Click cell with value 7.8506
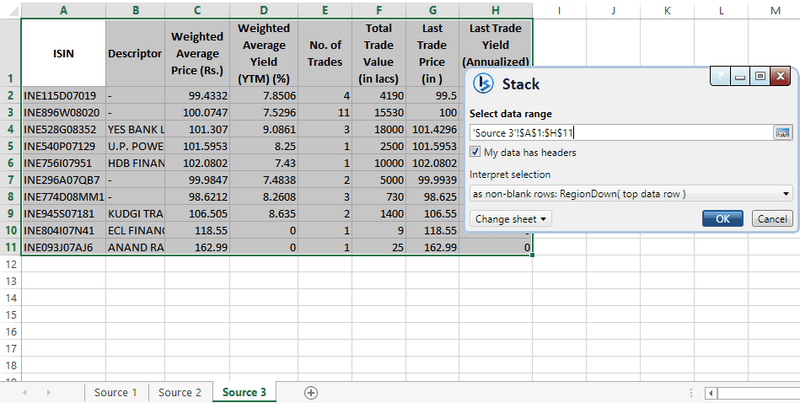Screen dimensions: 800x403 pos(264,95)
